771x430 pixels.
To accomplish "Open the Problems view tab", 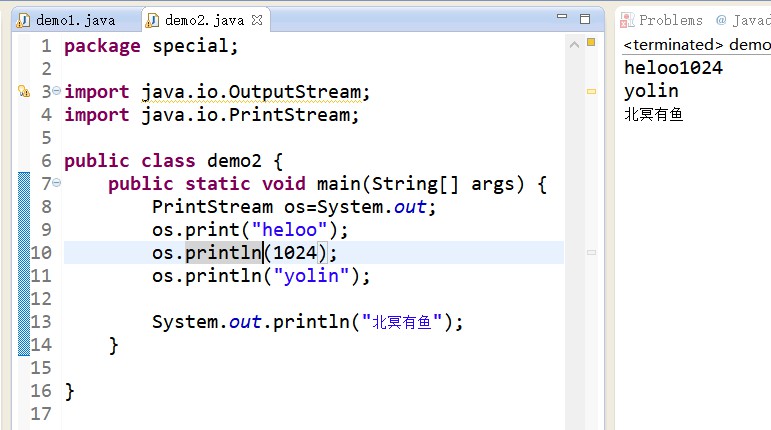I will click(x=661, y=20).
